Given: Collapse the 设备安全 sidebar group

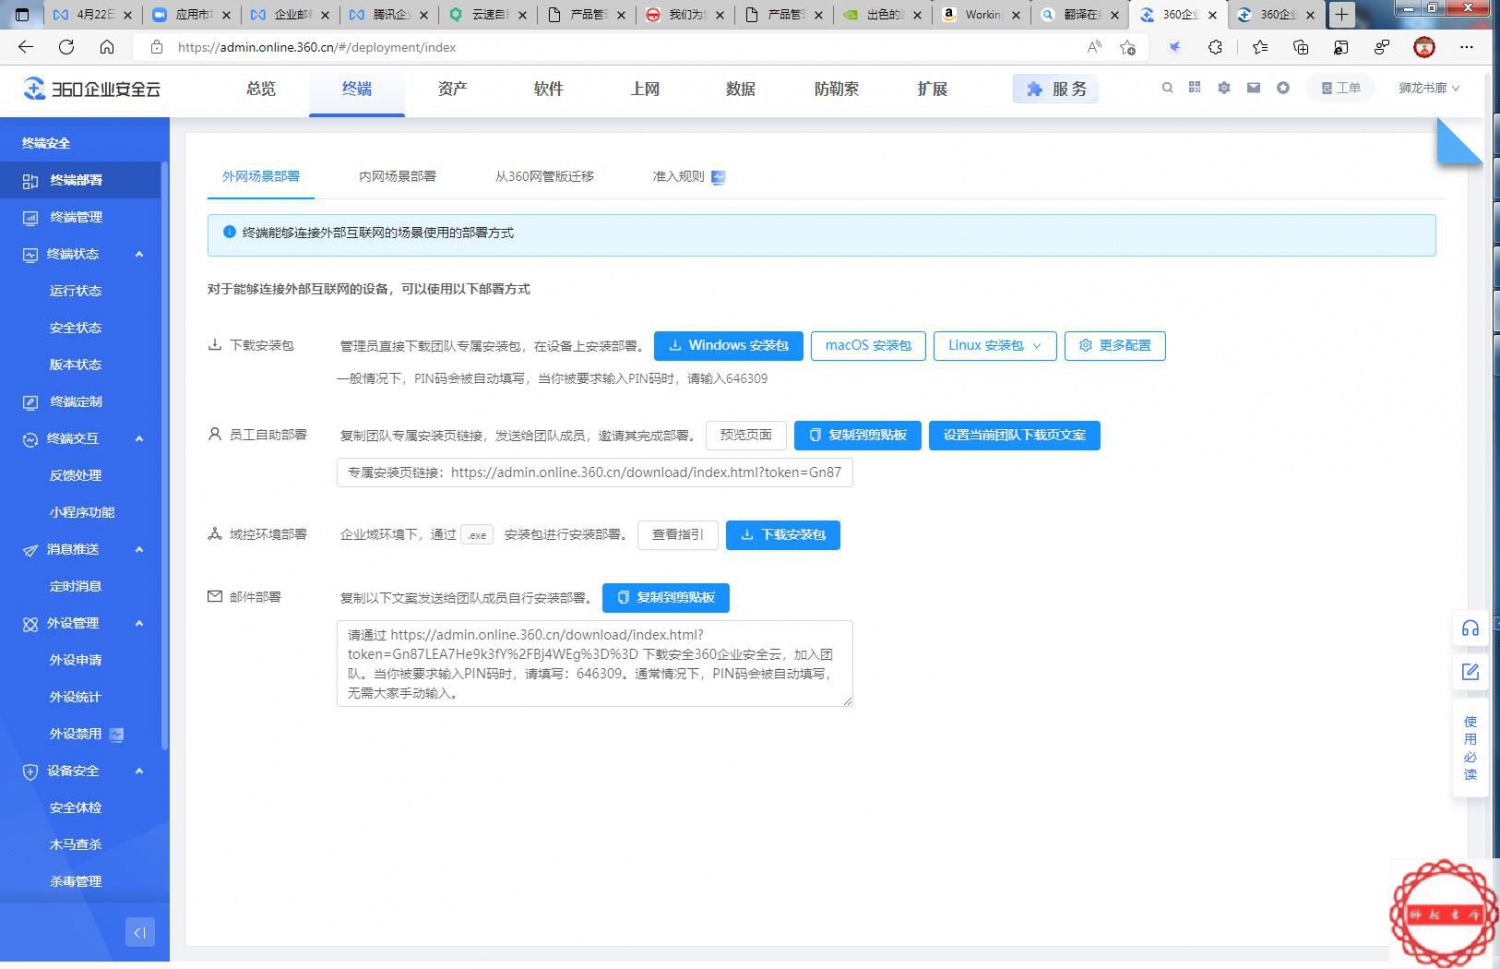Looking at the screenshot, I should (x=139, y=771).
